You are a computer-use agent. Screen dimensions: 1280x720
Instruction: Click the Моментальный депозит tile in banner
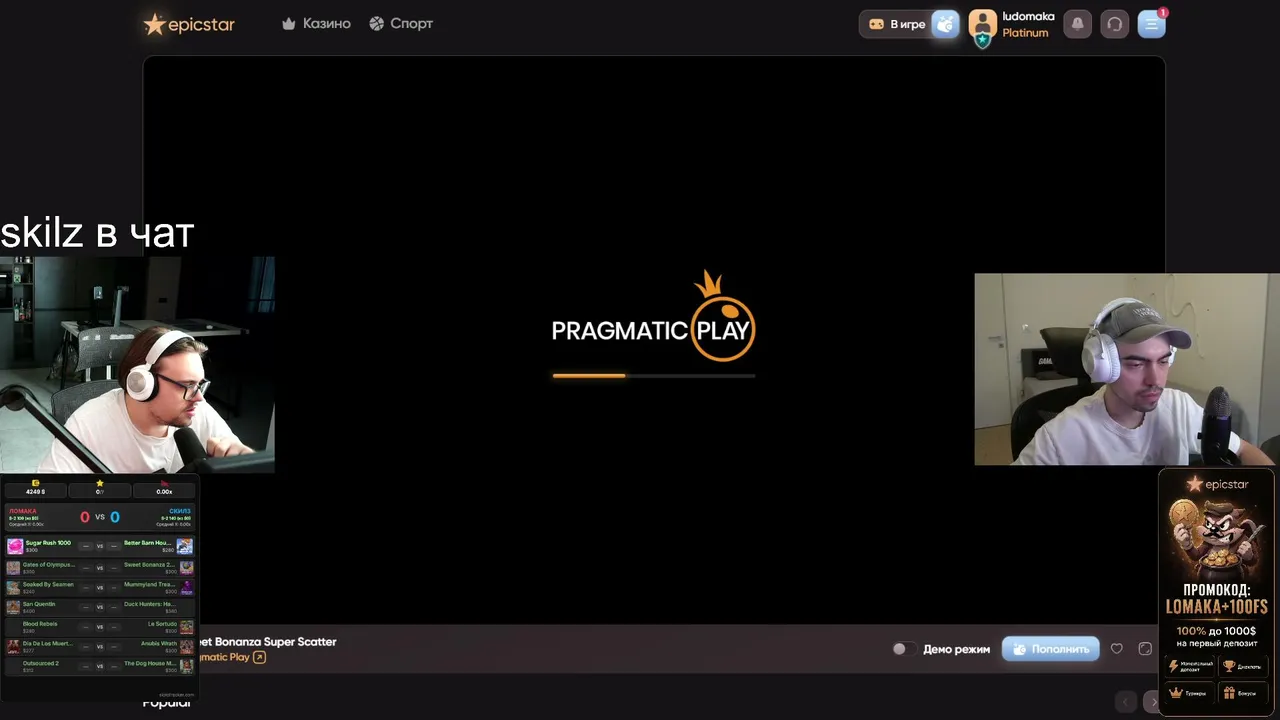point(1190,667)
